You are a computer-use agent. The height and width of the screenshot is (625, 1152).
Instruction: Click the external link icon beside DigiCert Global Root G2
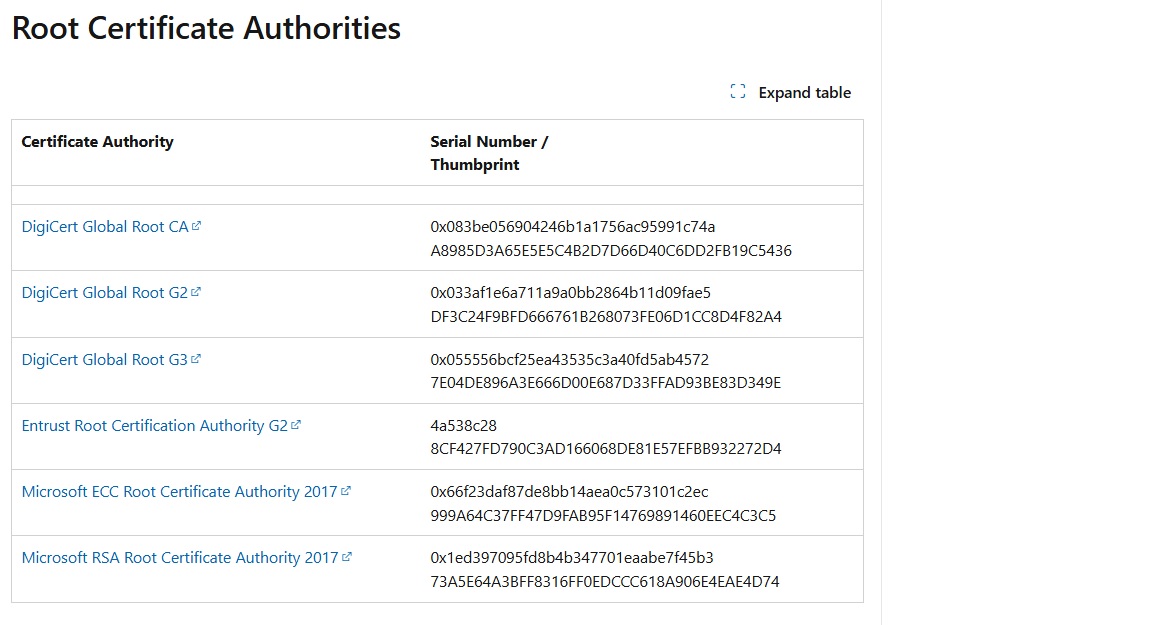pyautogui.click(x=197, y=292)
